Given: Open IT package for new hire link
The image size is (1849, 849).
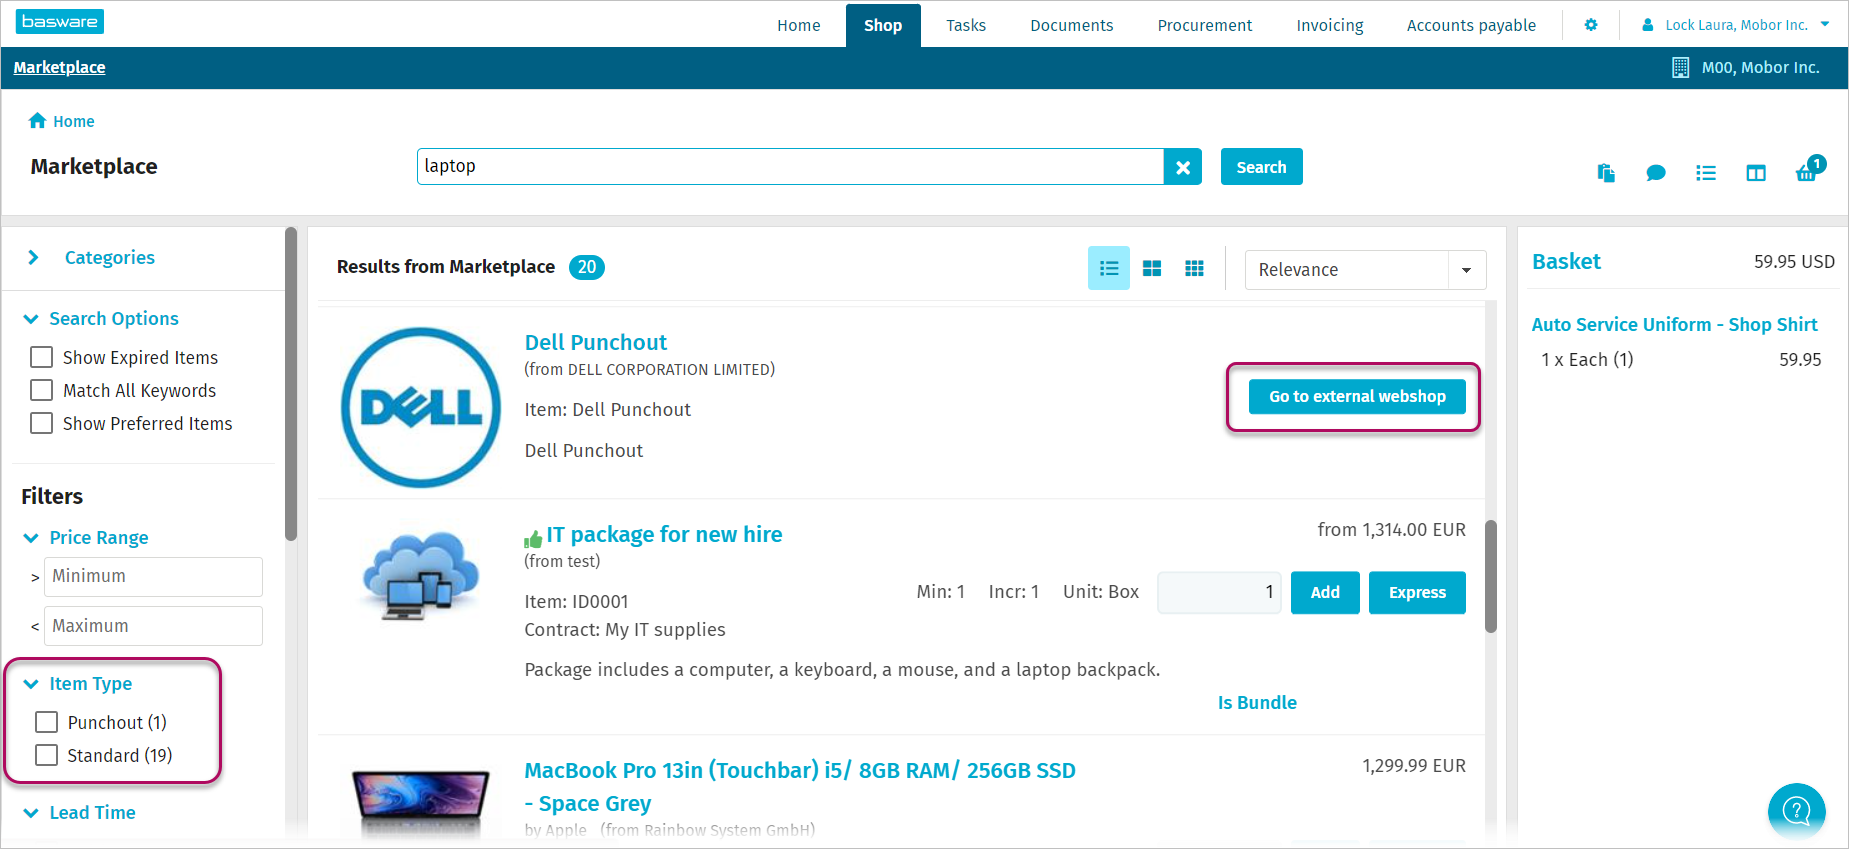Looking at the screenshot, I should [664, 535].
